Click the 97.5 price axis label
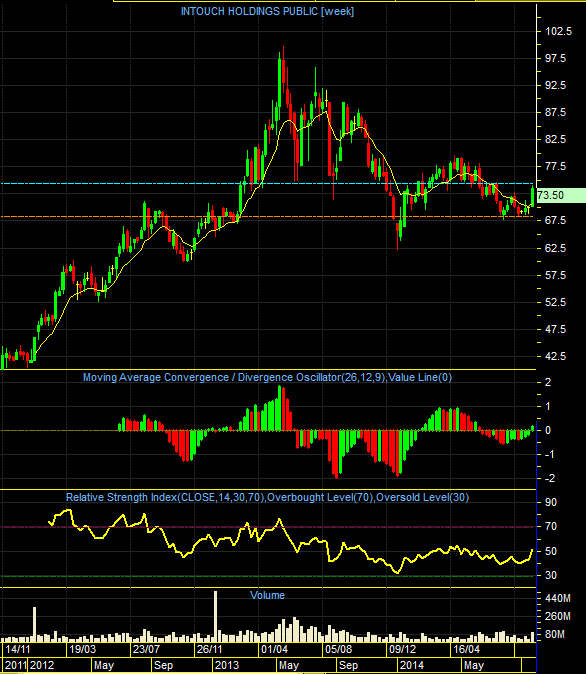Viewport: 586px width, 674px height. [555, 58]
